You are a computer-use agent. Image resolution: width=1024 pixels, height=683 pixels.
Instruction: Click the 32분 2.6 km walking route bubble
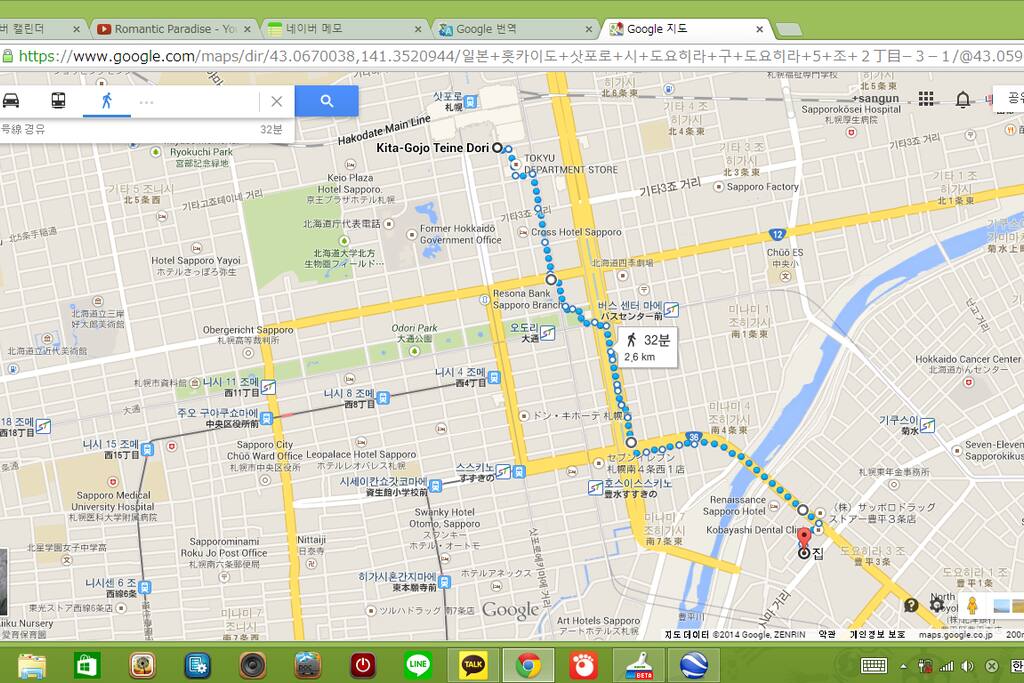click(x=648, y=347)
